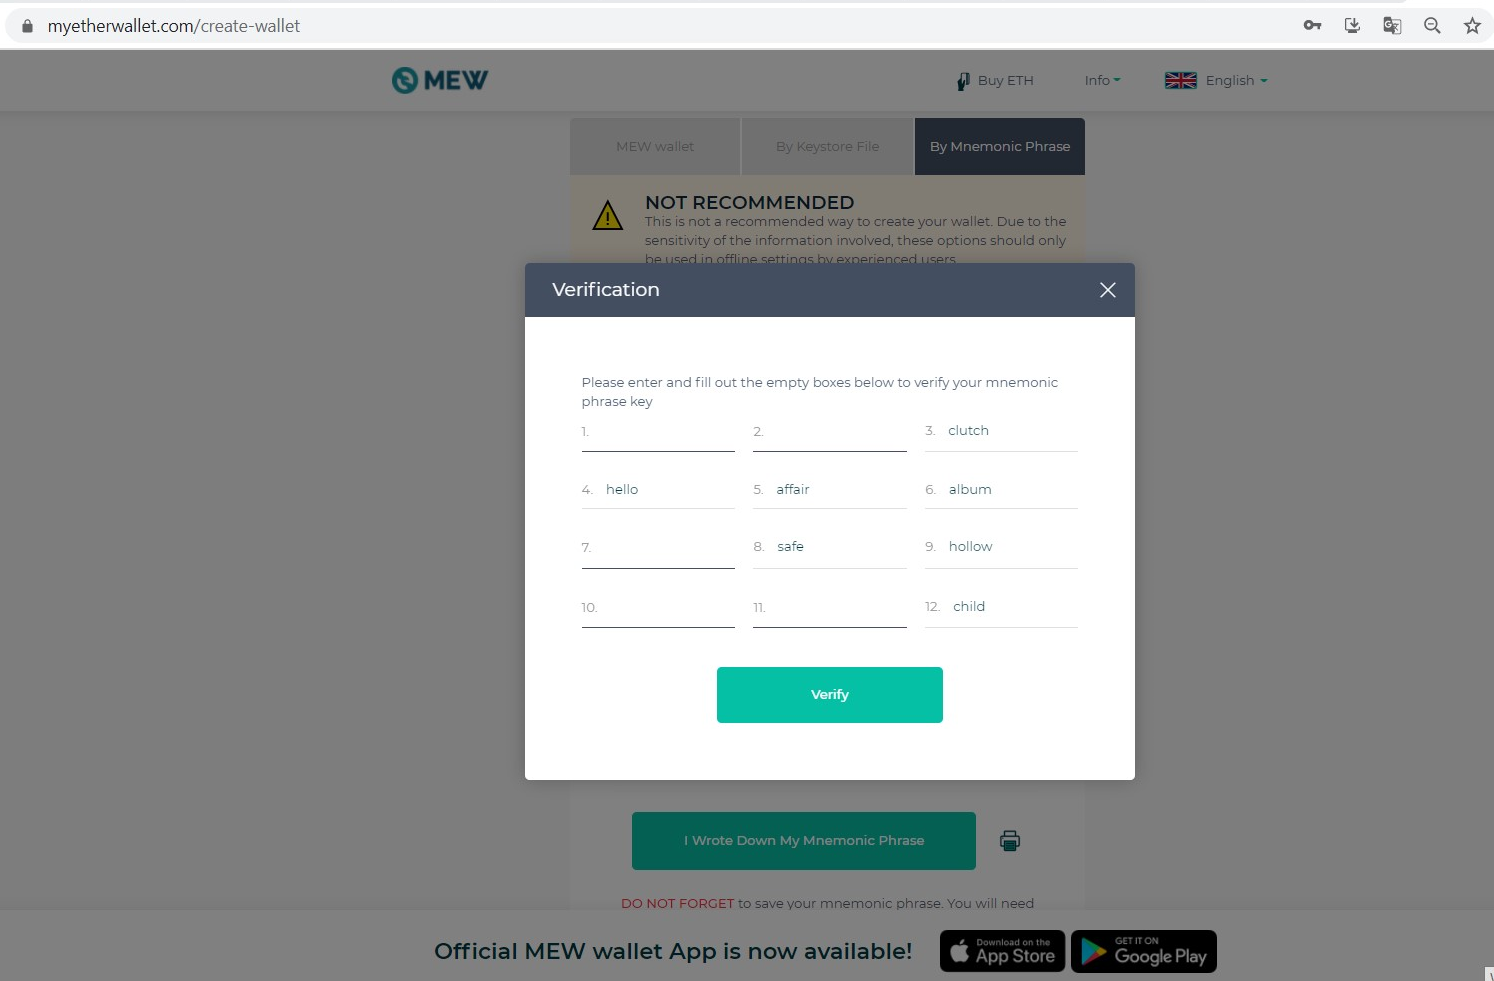The height and width of the screenshot is (981, 1494).
Task: Click the Verify button
Action: [829, 695]
